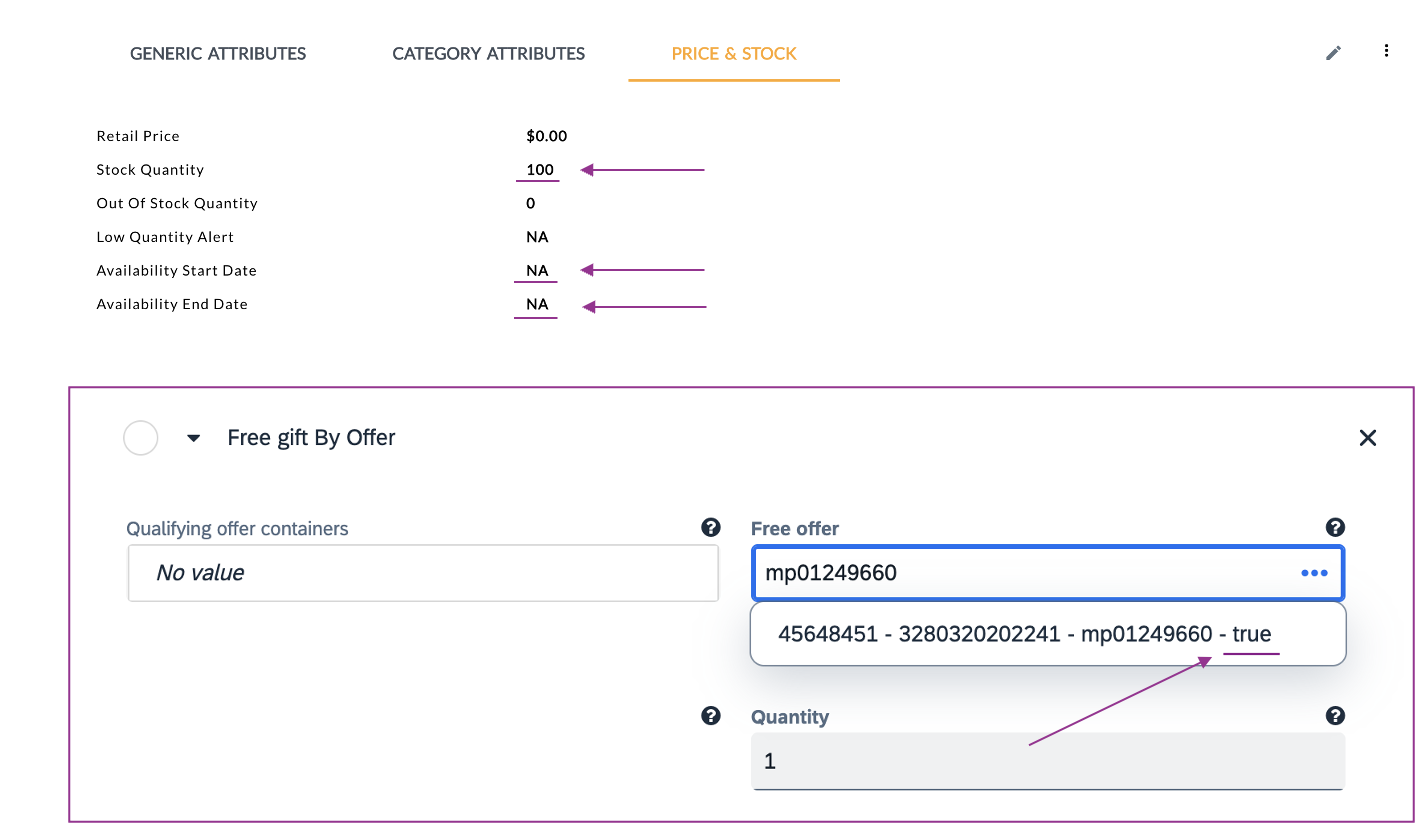The width and height of the screenshot is (1420, 830).
Task: Click the pencil edit icon
Action: 1333,53
